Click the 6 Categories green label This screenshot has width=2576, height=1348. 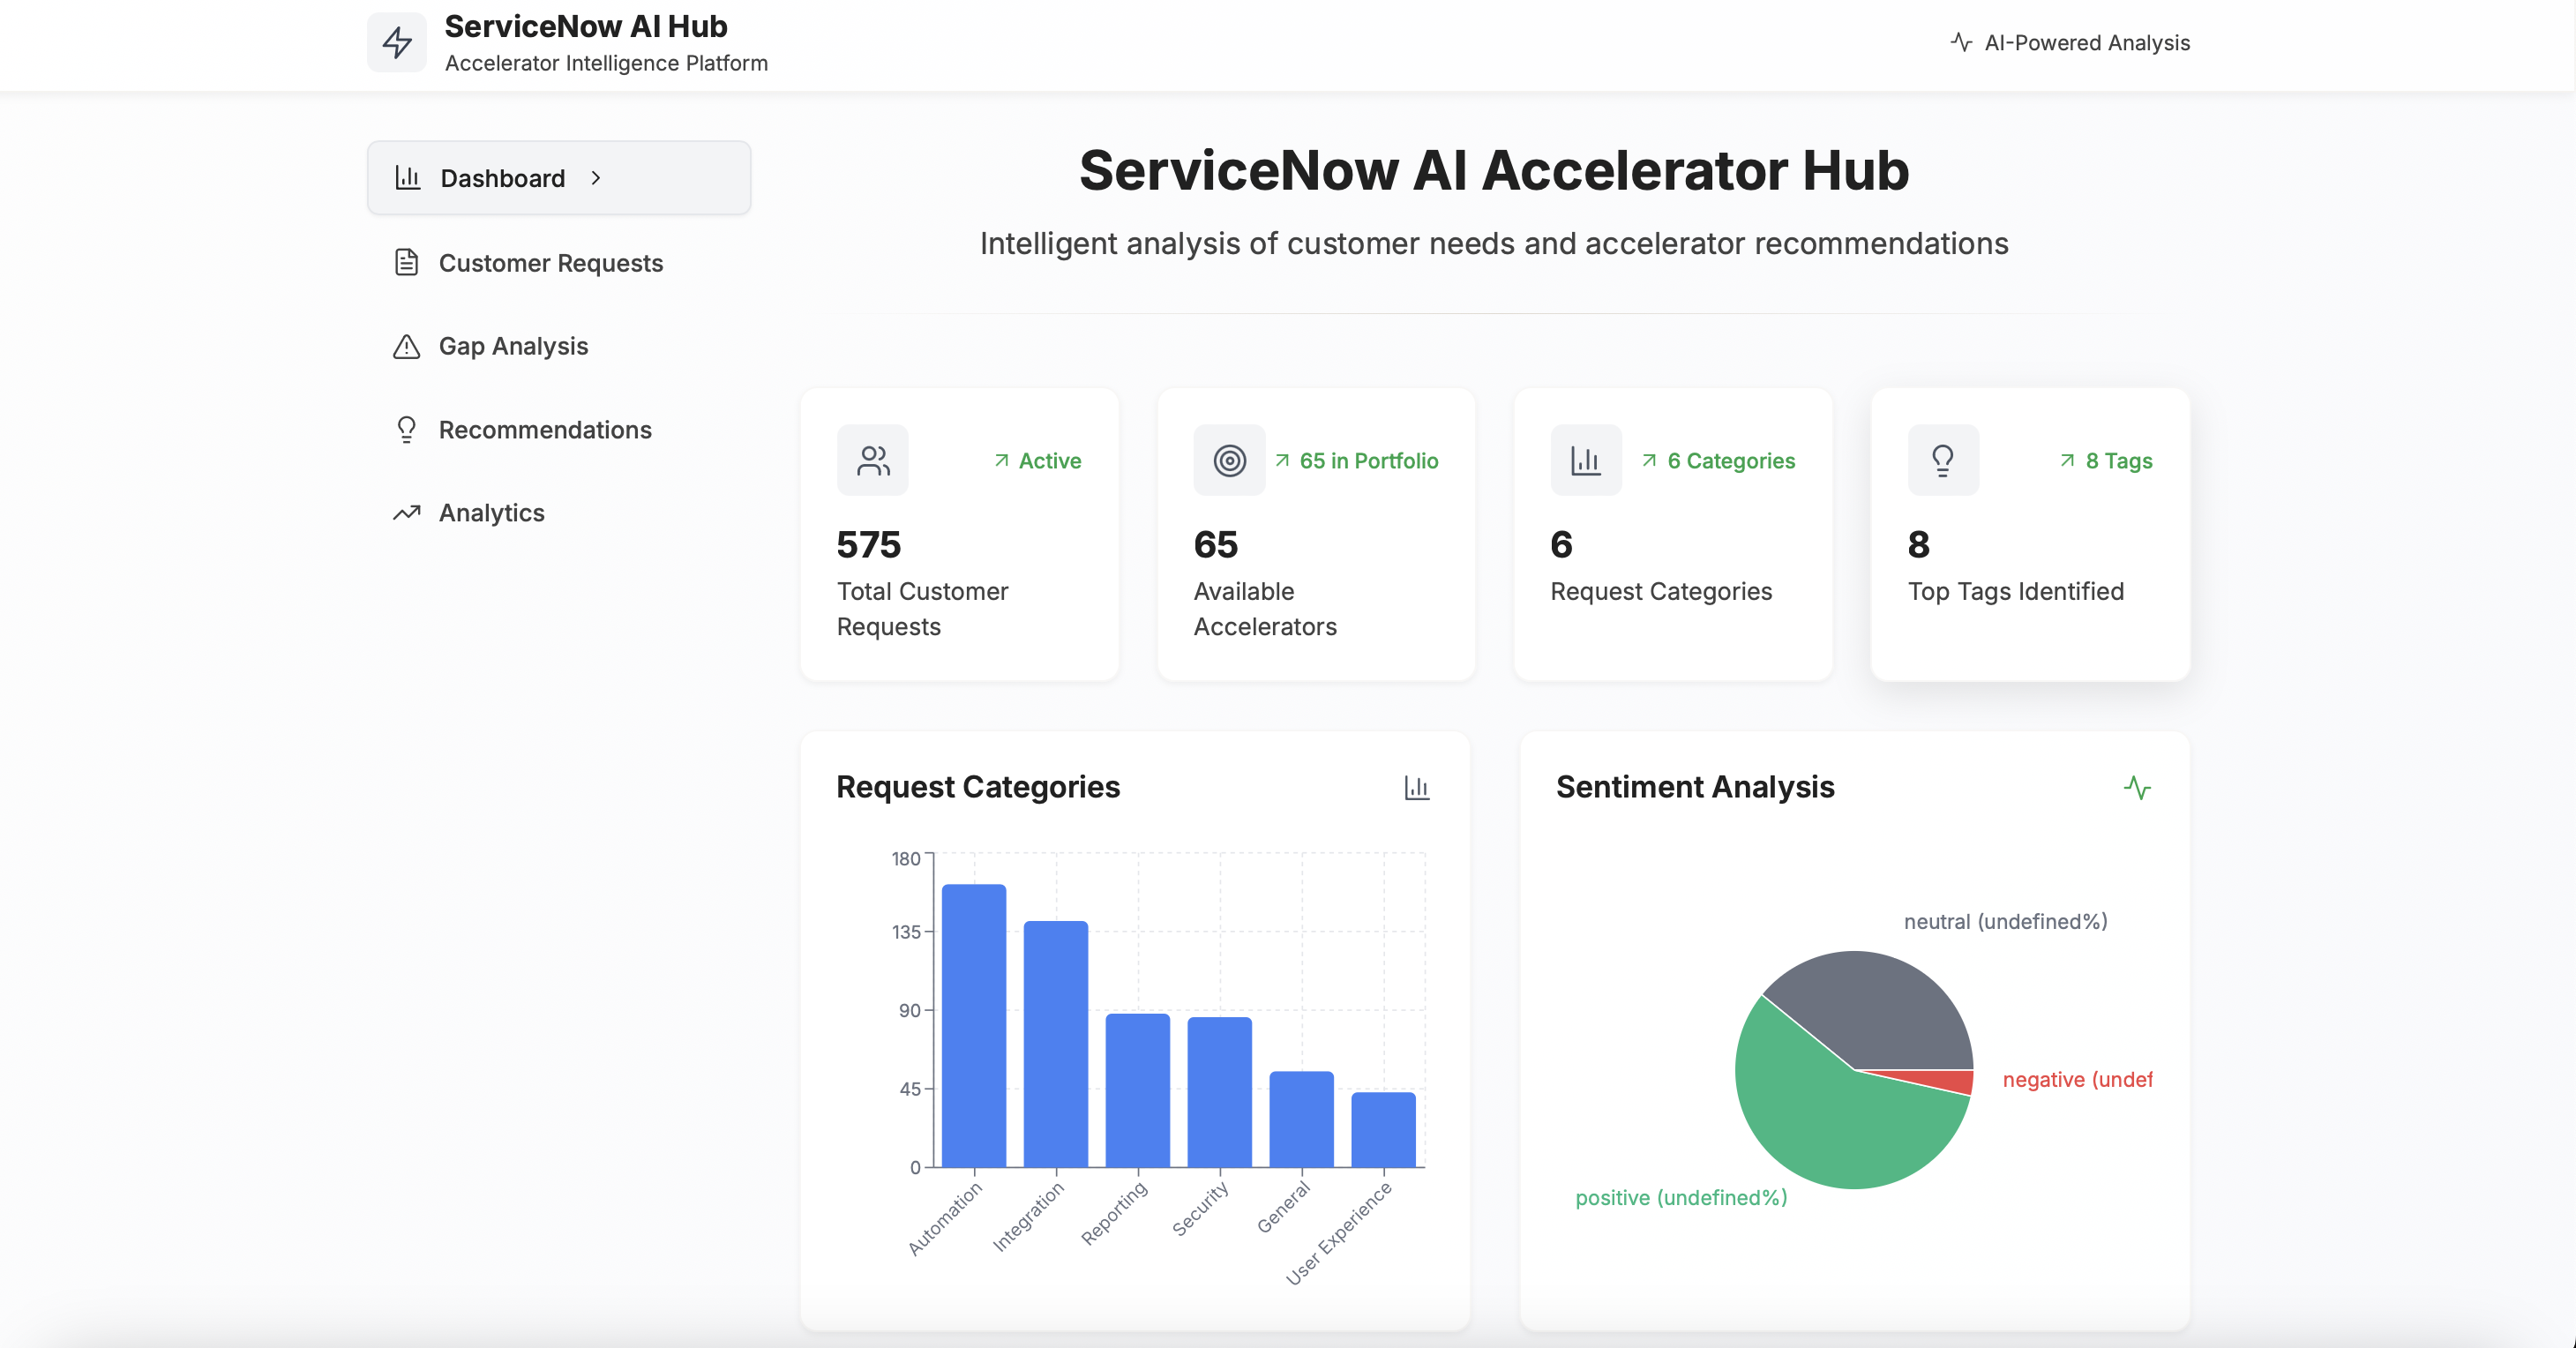(1730, 461)
